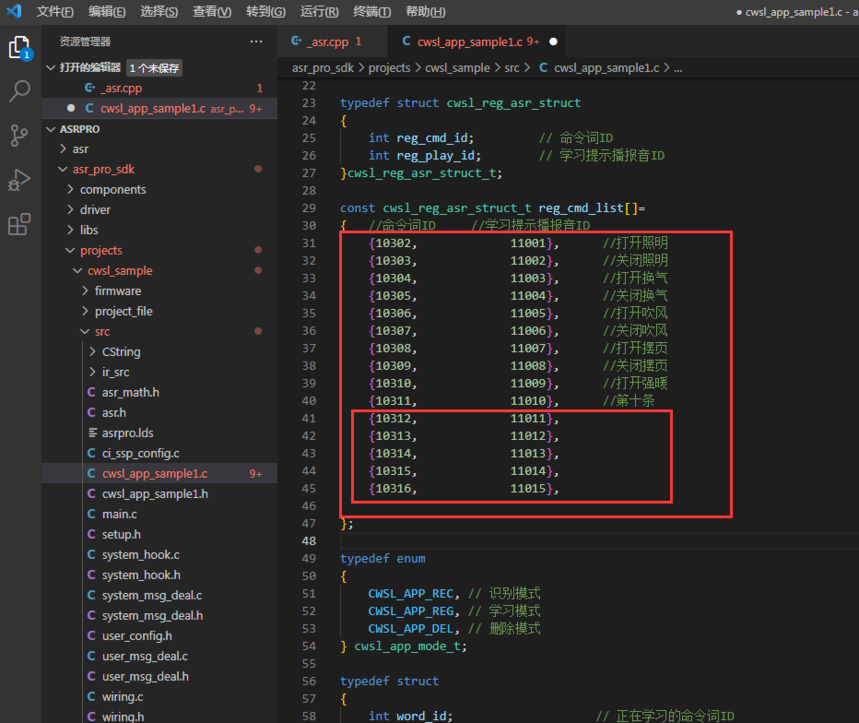
Task: Collapse the ASRPRO workspace section
Action: (x=51, y=129)
